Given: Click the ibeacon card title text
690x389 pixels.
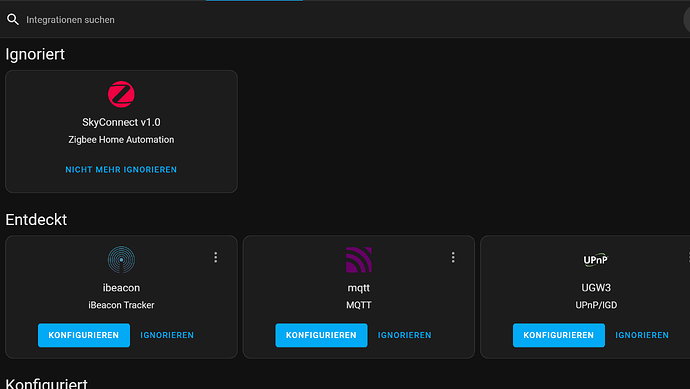Looking at the screenshot, I should (121, 288).
